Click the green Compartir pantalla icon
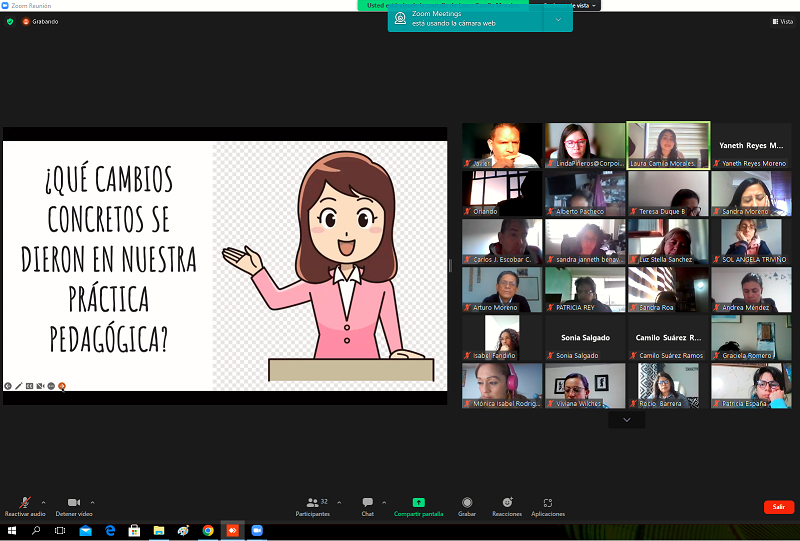Screen dimensions: 800x541 (x=418, y=502)
